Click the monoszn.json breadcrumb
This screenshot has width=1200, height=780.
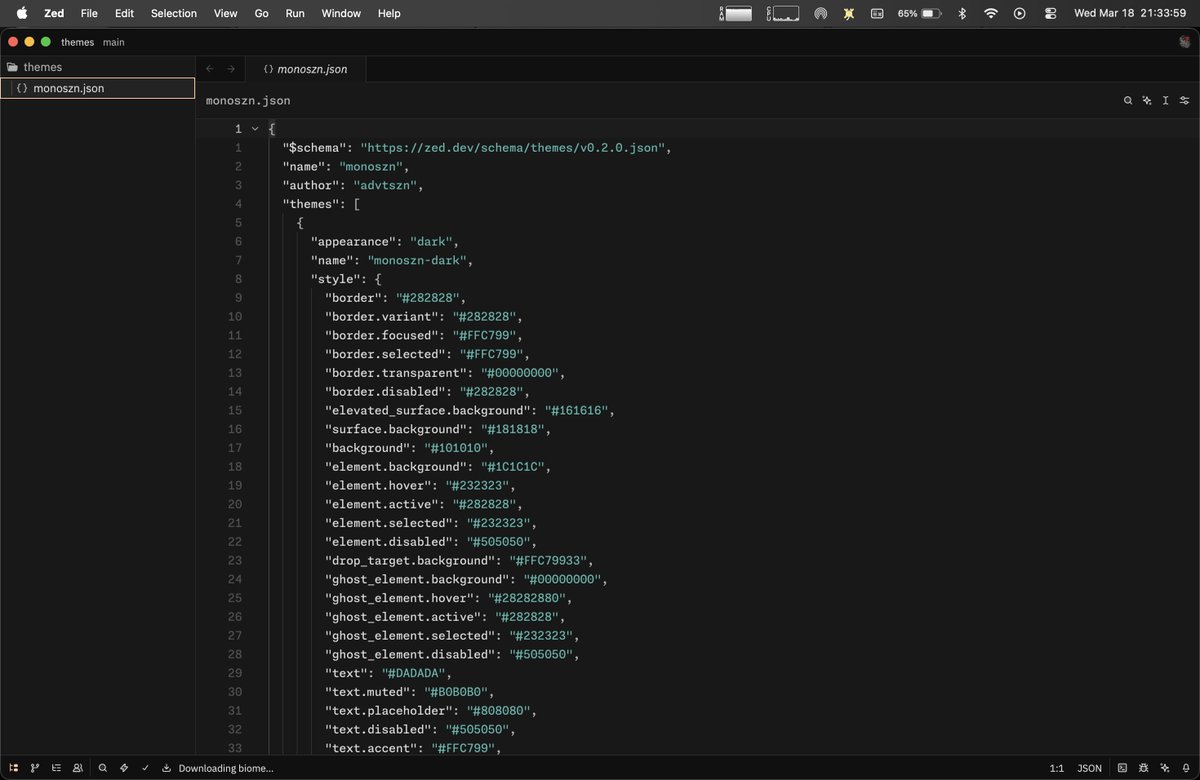[x=248, y=101]
